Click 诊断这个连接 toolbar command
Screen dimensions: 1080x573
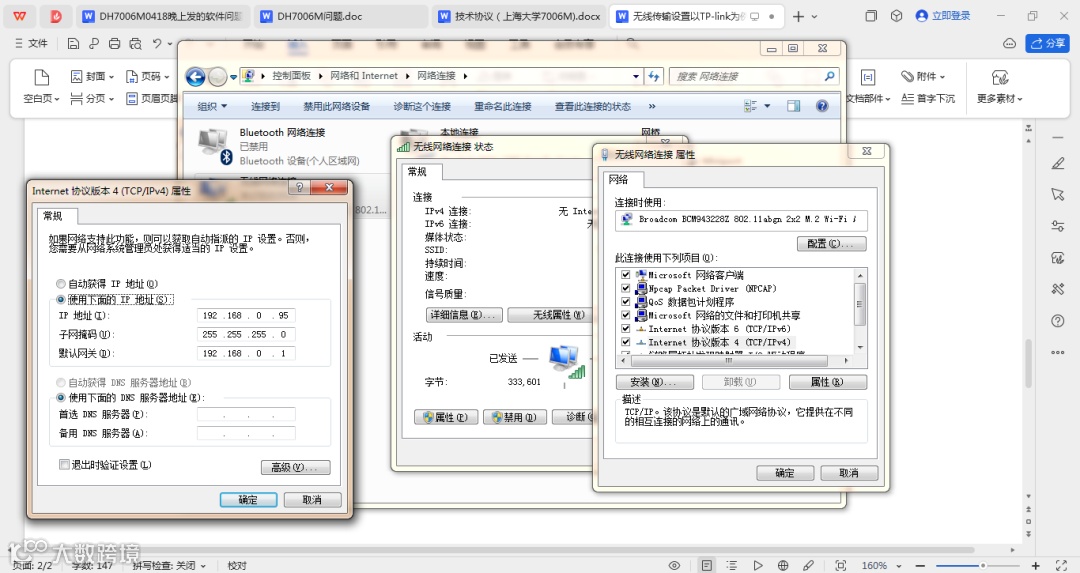[422, 106]
